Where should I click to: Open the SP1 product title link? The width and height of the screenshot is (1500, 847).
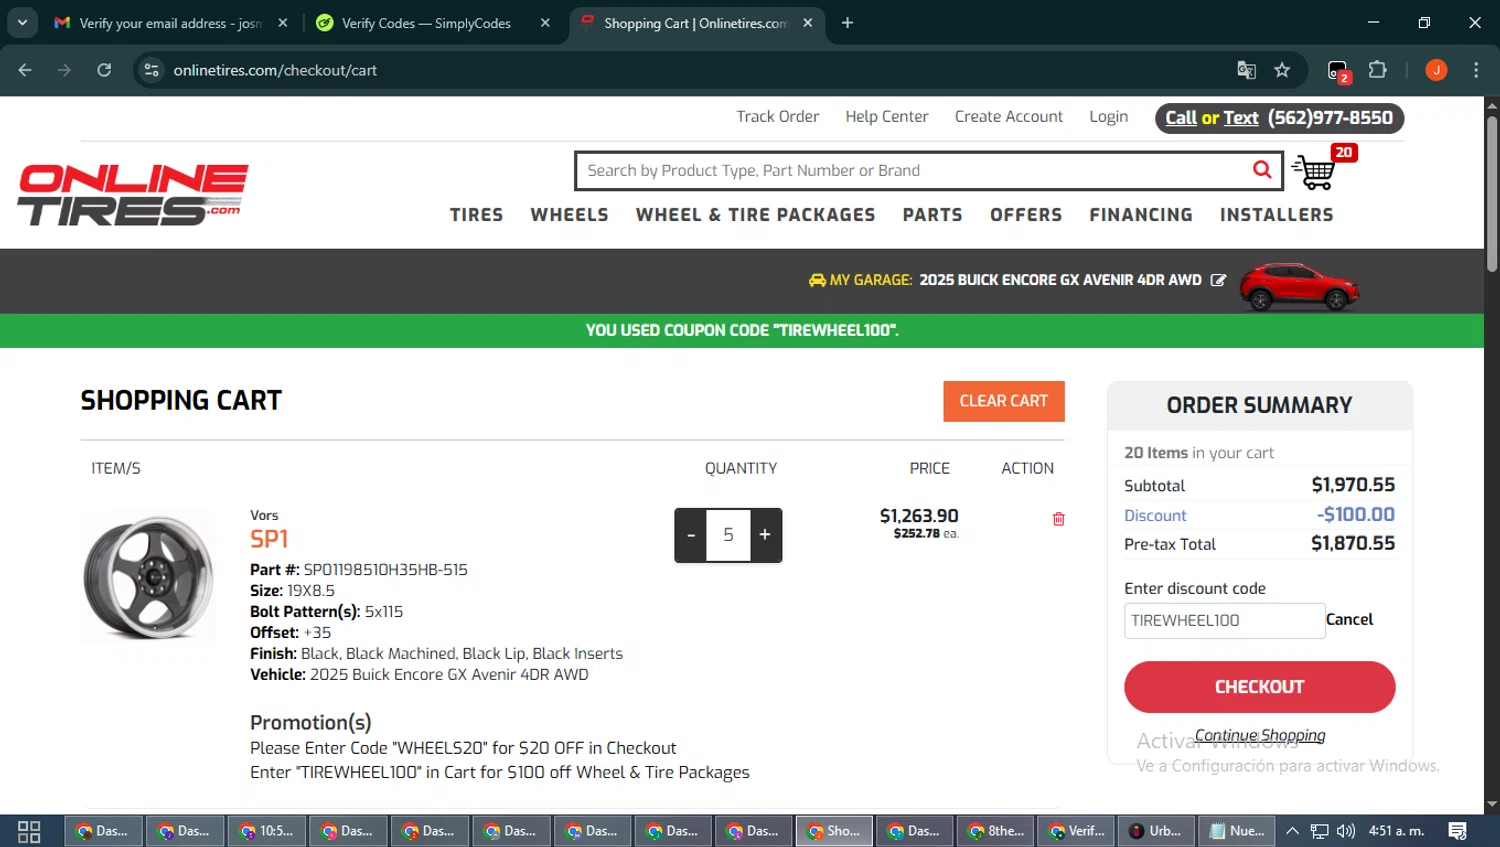(269, 539)
